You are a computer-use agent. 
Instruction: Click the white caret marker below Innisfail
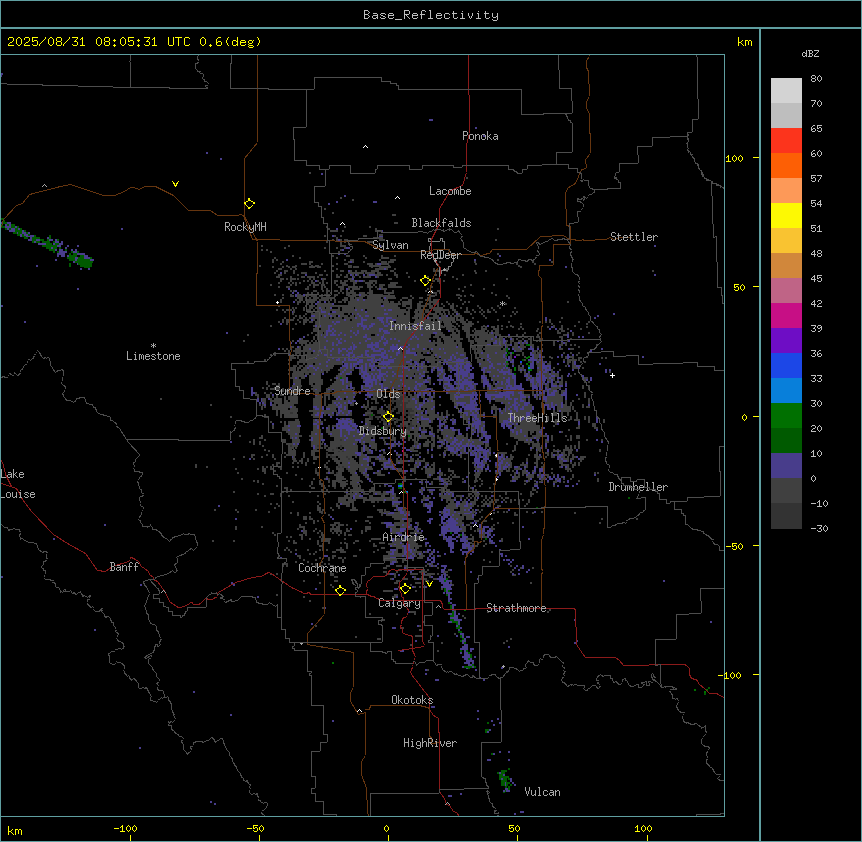[400, 348]
